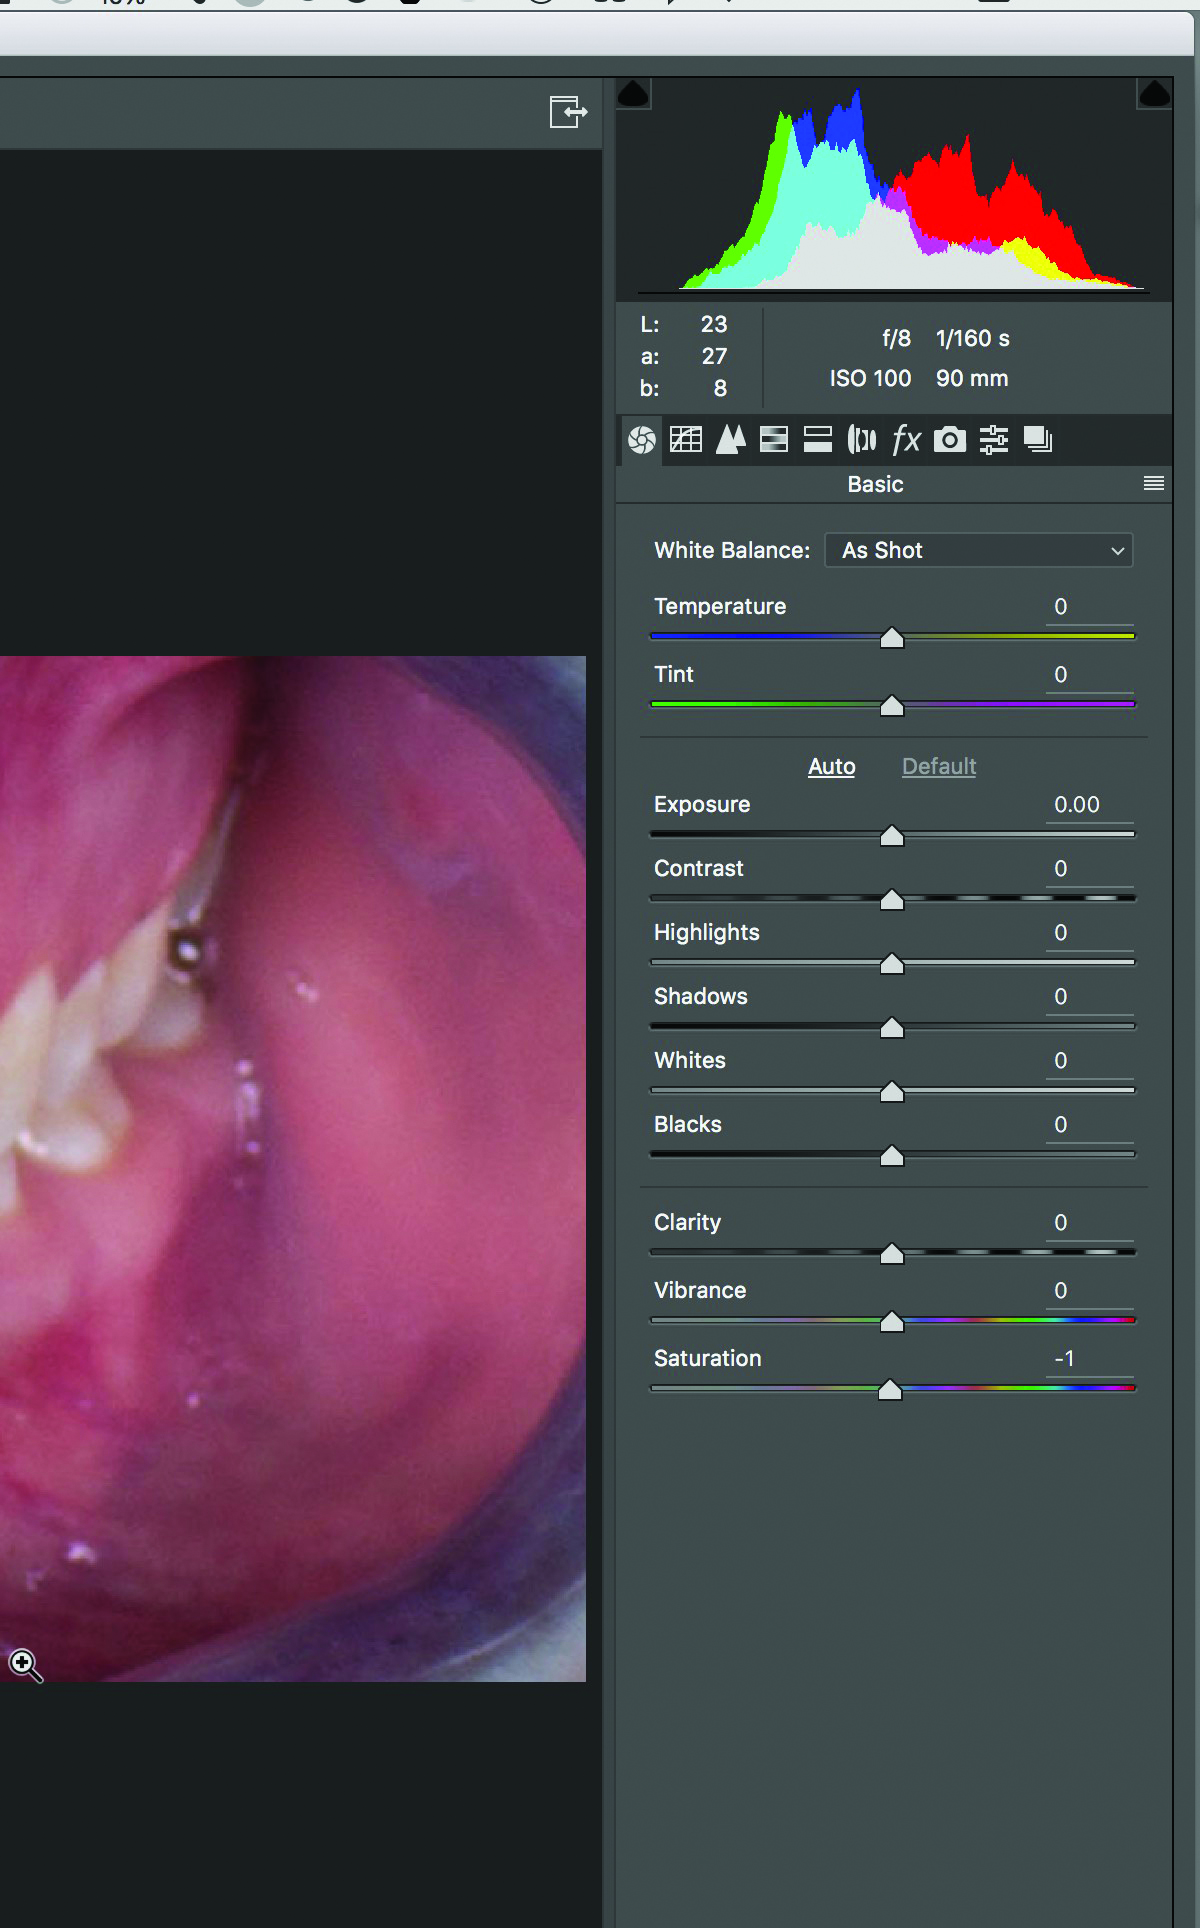Open the White Balance dropdown
This screenshot has width=1200, height=1928.
point(978,550)
